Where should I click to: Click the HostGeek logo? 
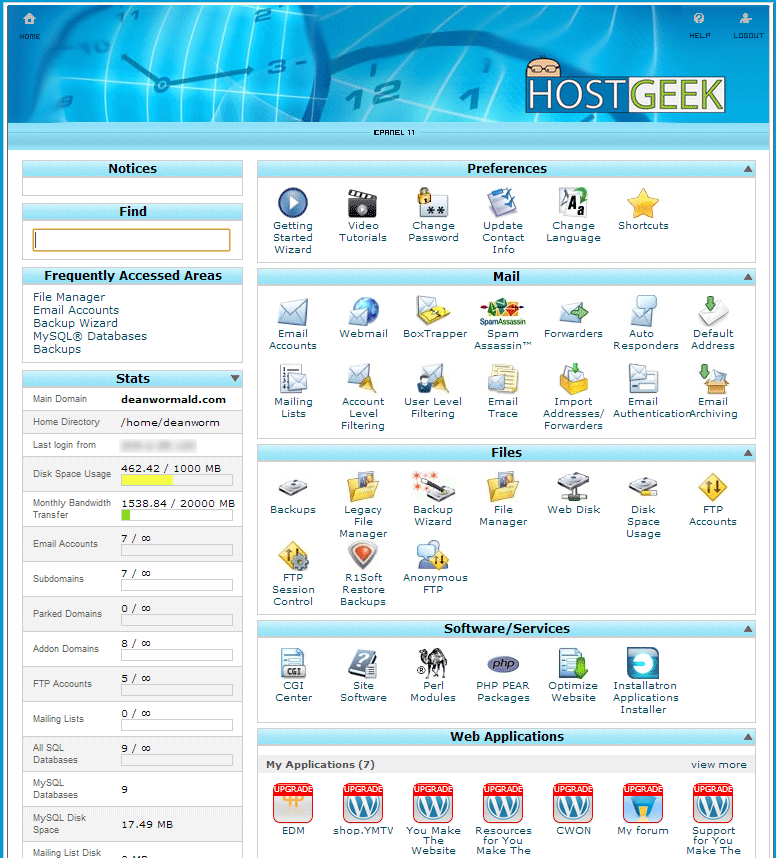tap(625, 86)
